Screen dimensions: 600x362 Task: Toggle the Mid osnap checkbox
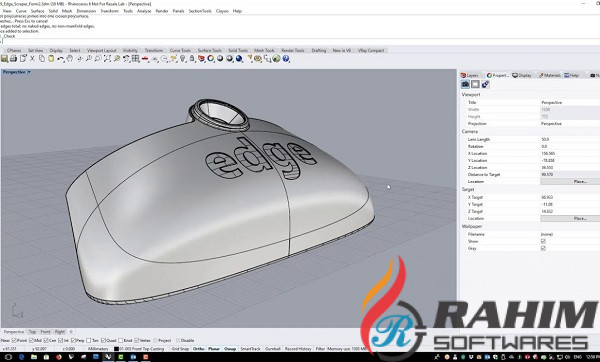point(31,340)
